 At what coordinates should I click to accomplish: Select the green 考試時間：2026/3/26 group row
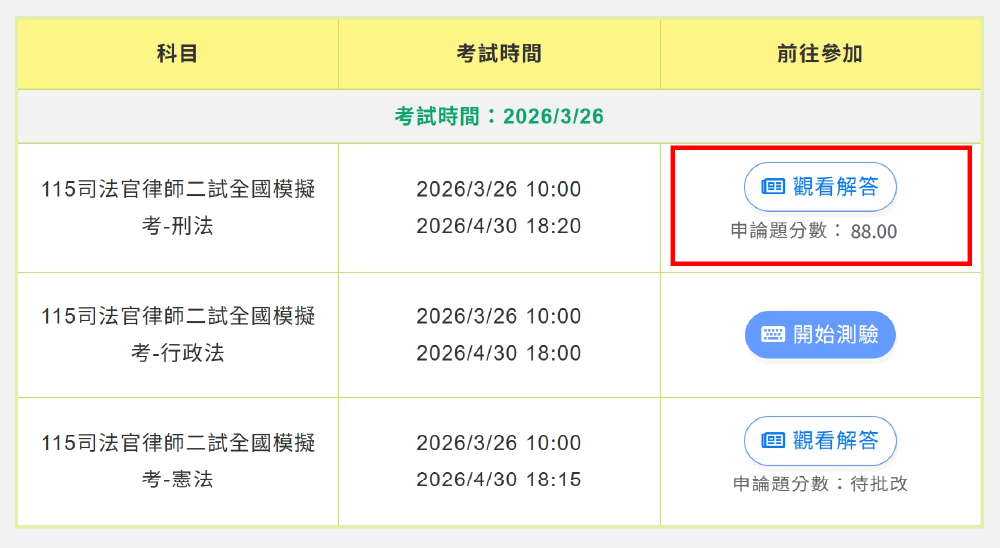click(x=499, y=116)
